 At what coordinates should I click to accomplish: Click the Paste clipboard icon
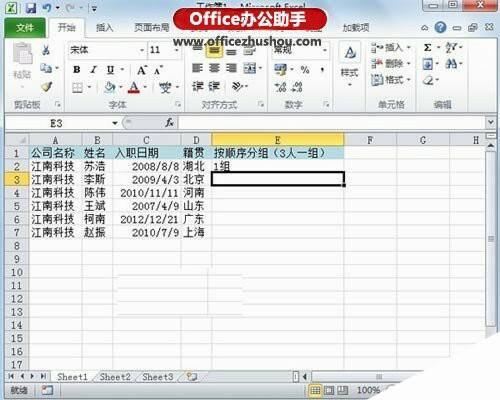tap(22, 54)
